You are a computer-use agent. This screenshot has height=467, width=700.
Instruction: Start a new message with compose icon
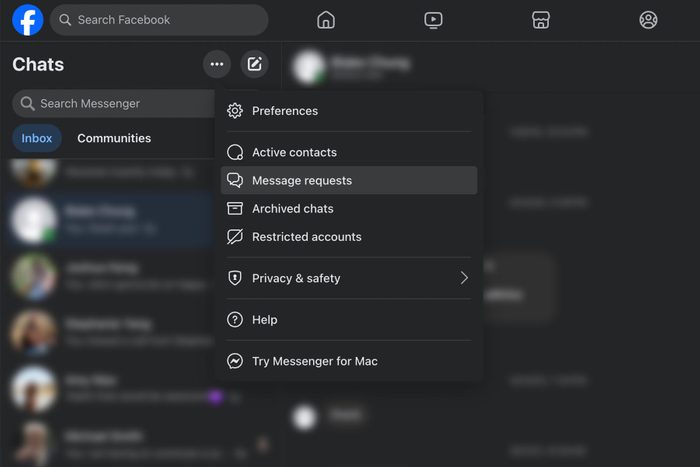click(x=255, y=65)
